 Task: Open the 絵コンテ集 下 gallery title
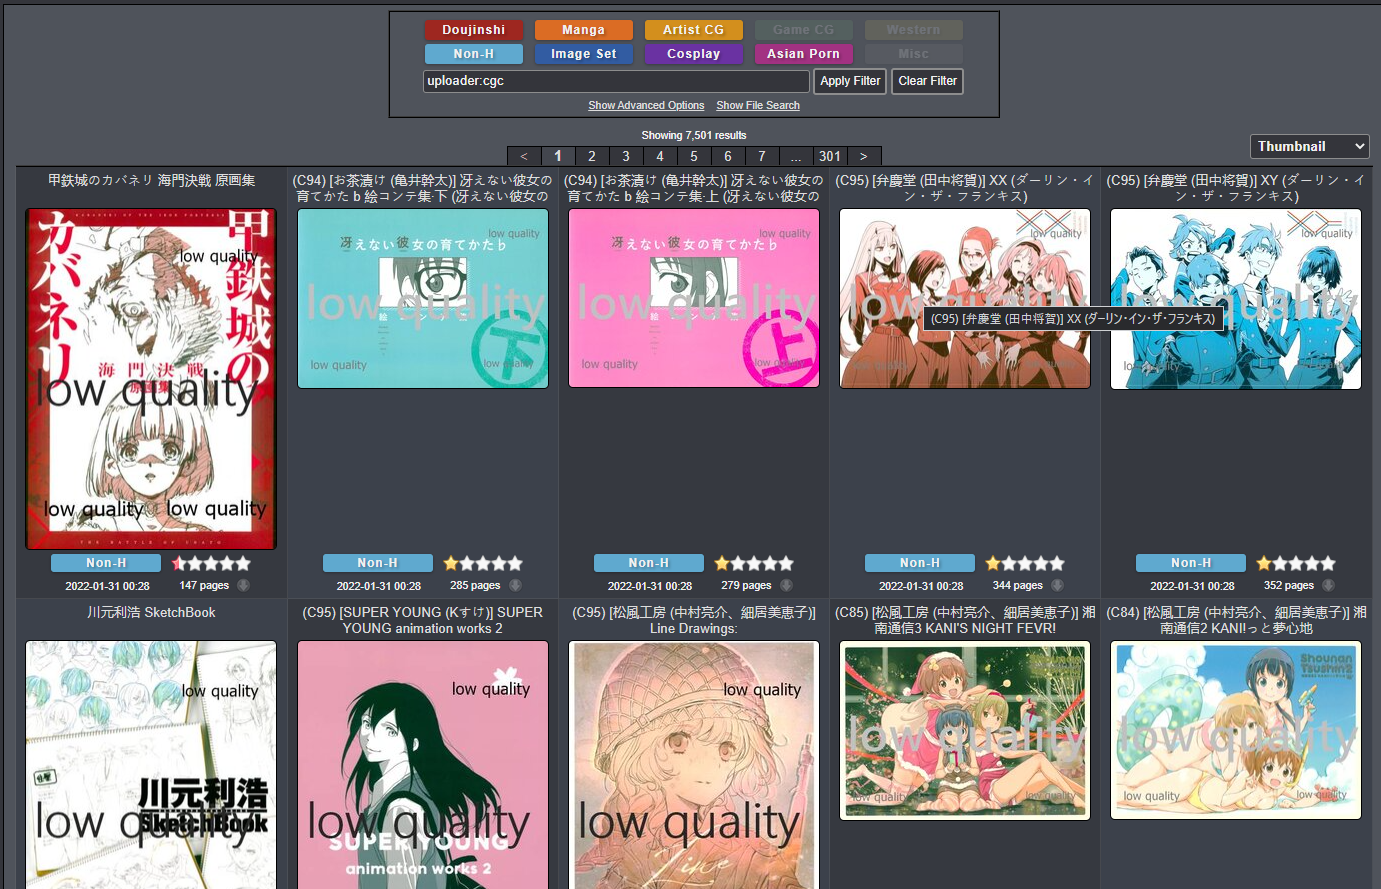tap(422, 188)
